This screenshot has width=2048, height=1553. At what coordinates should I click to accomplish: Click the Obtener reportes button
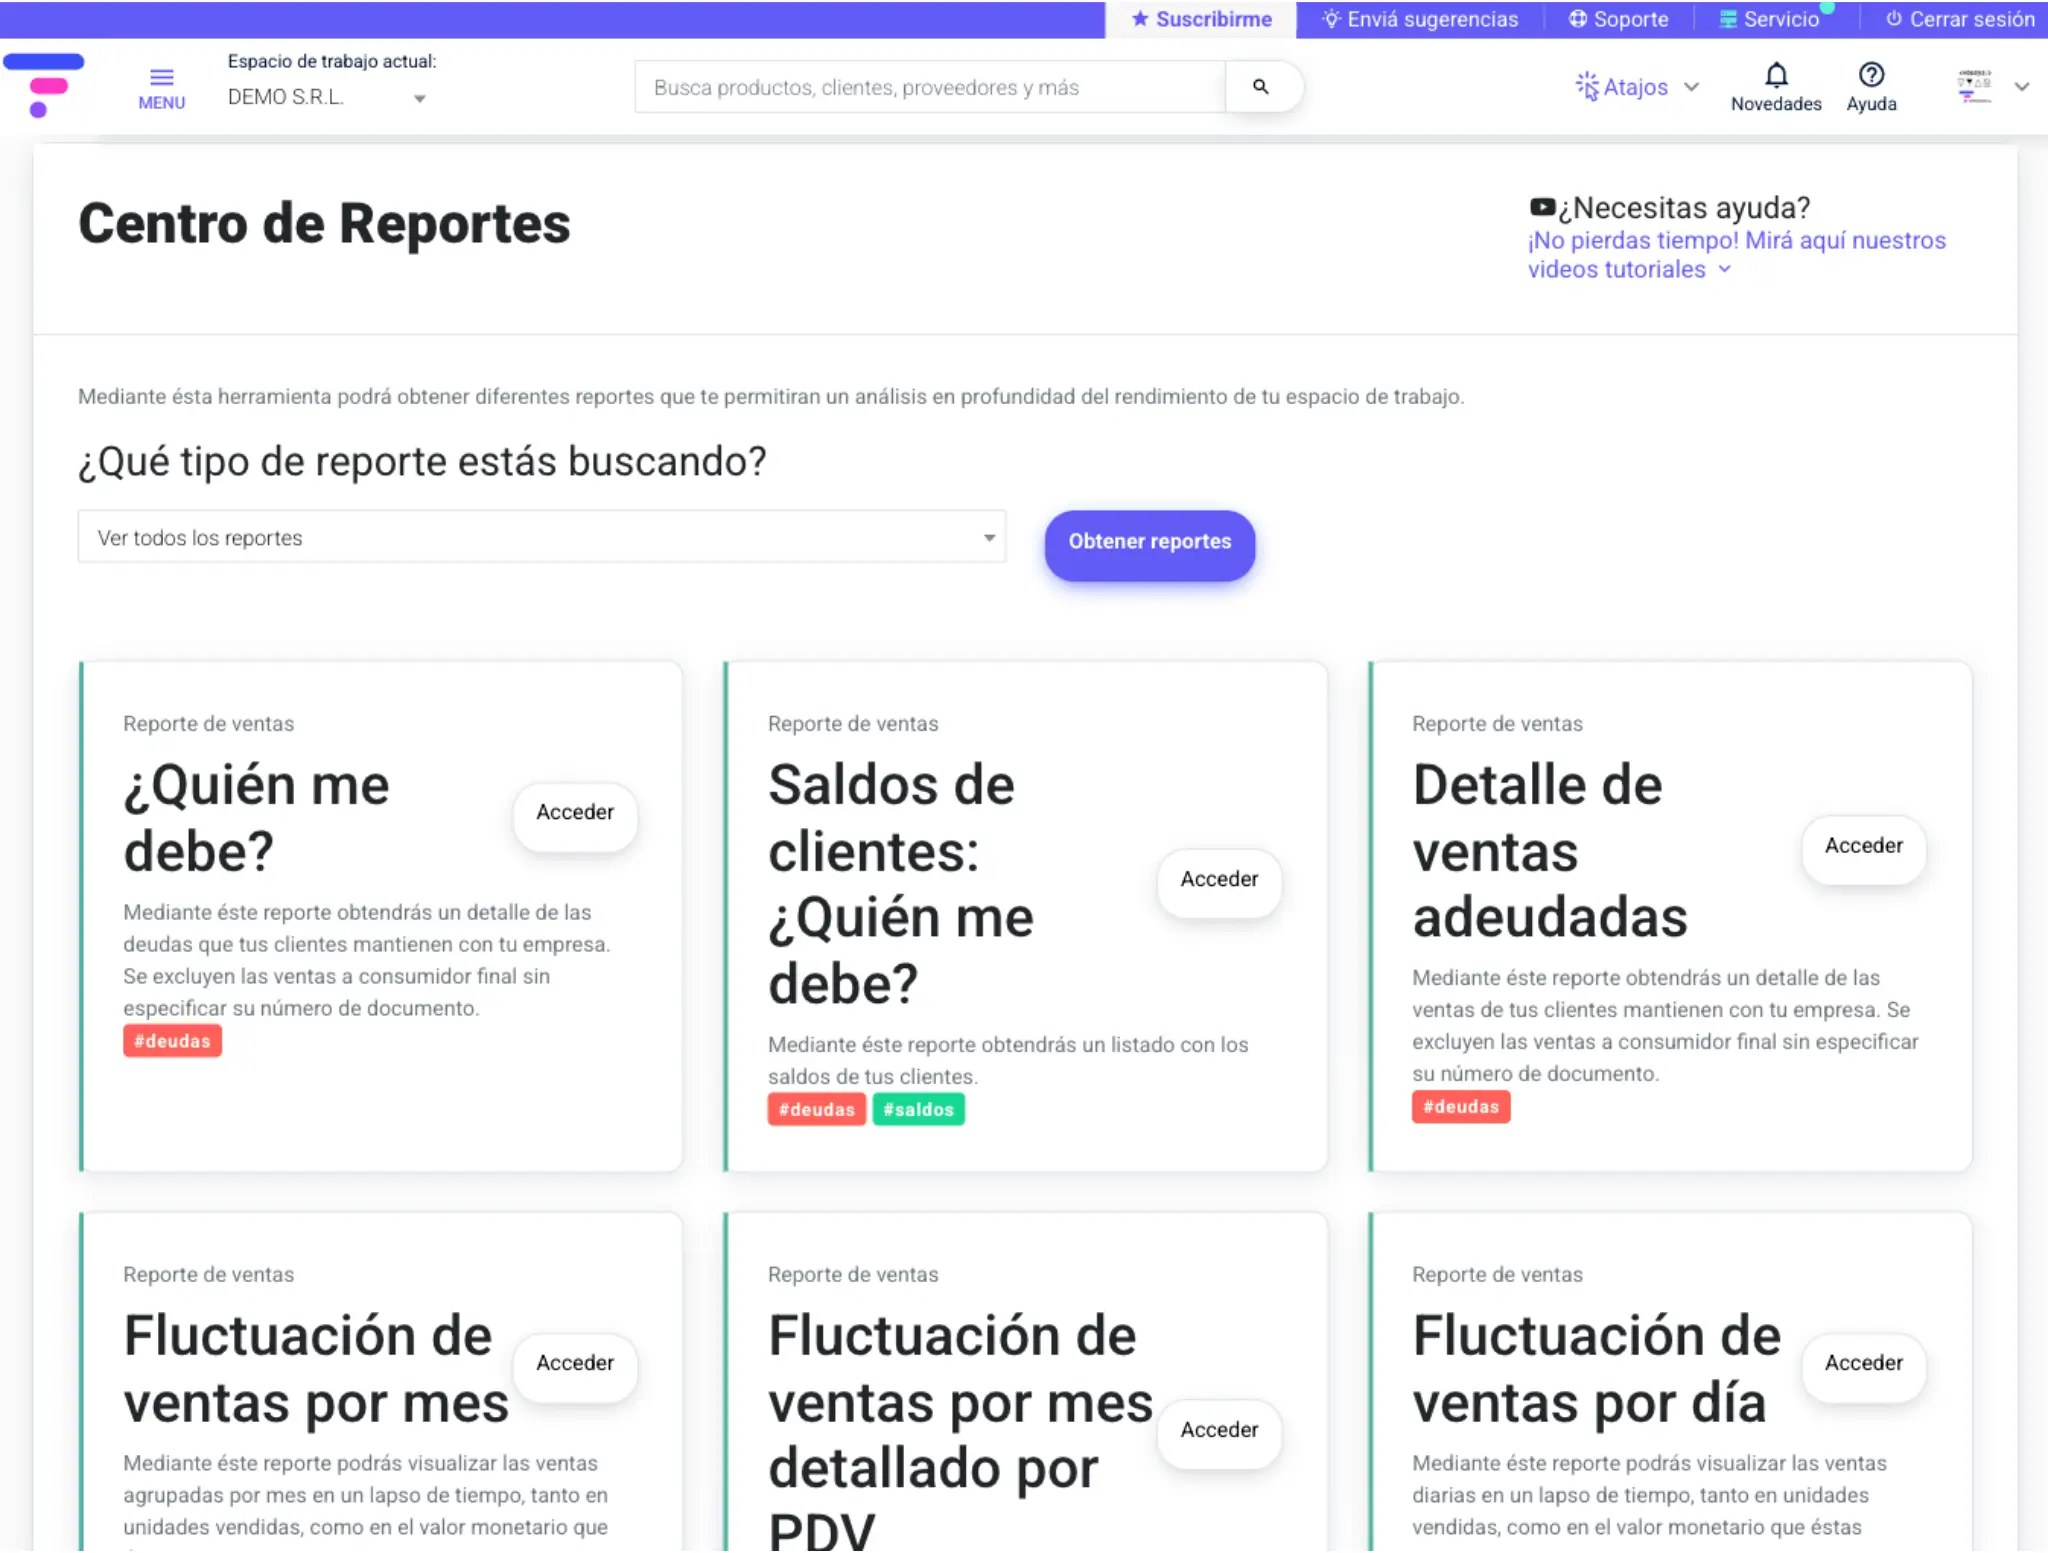pos(1150,545)
